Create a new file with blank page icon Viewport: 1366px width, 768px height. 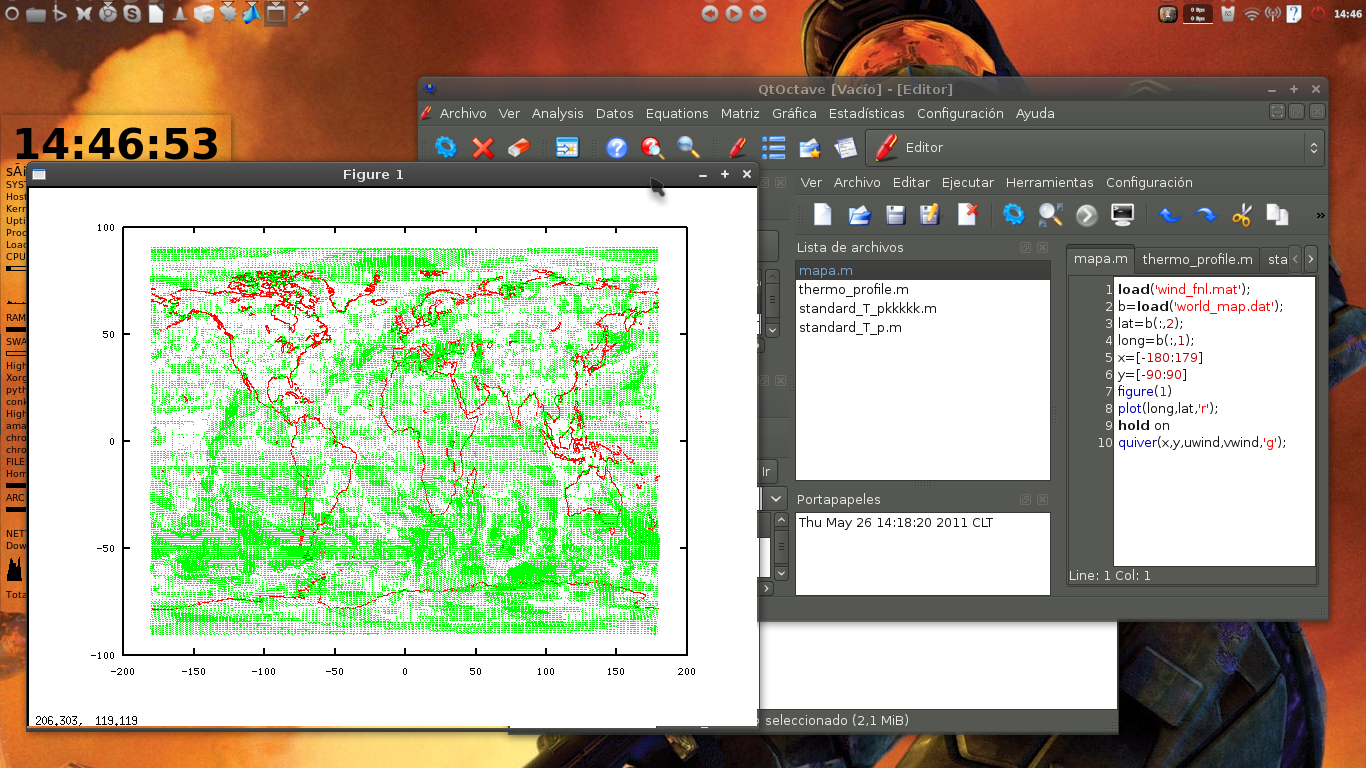click(x=822, y=214)
